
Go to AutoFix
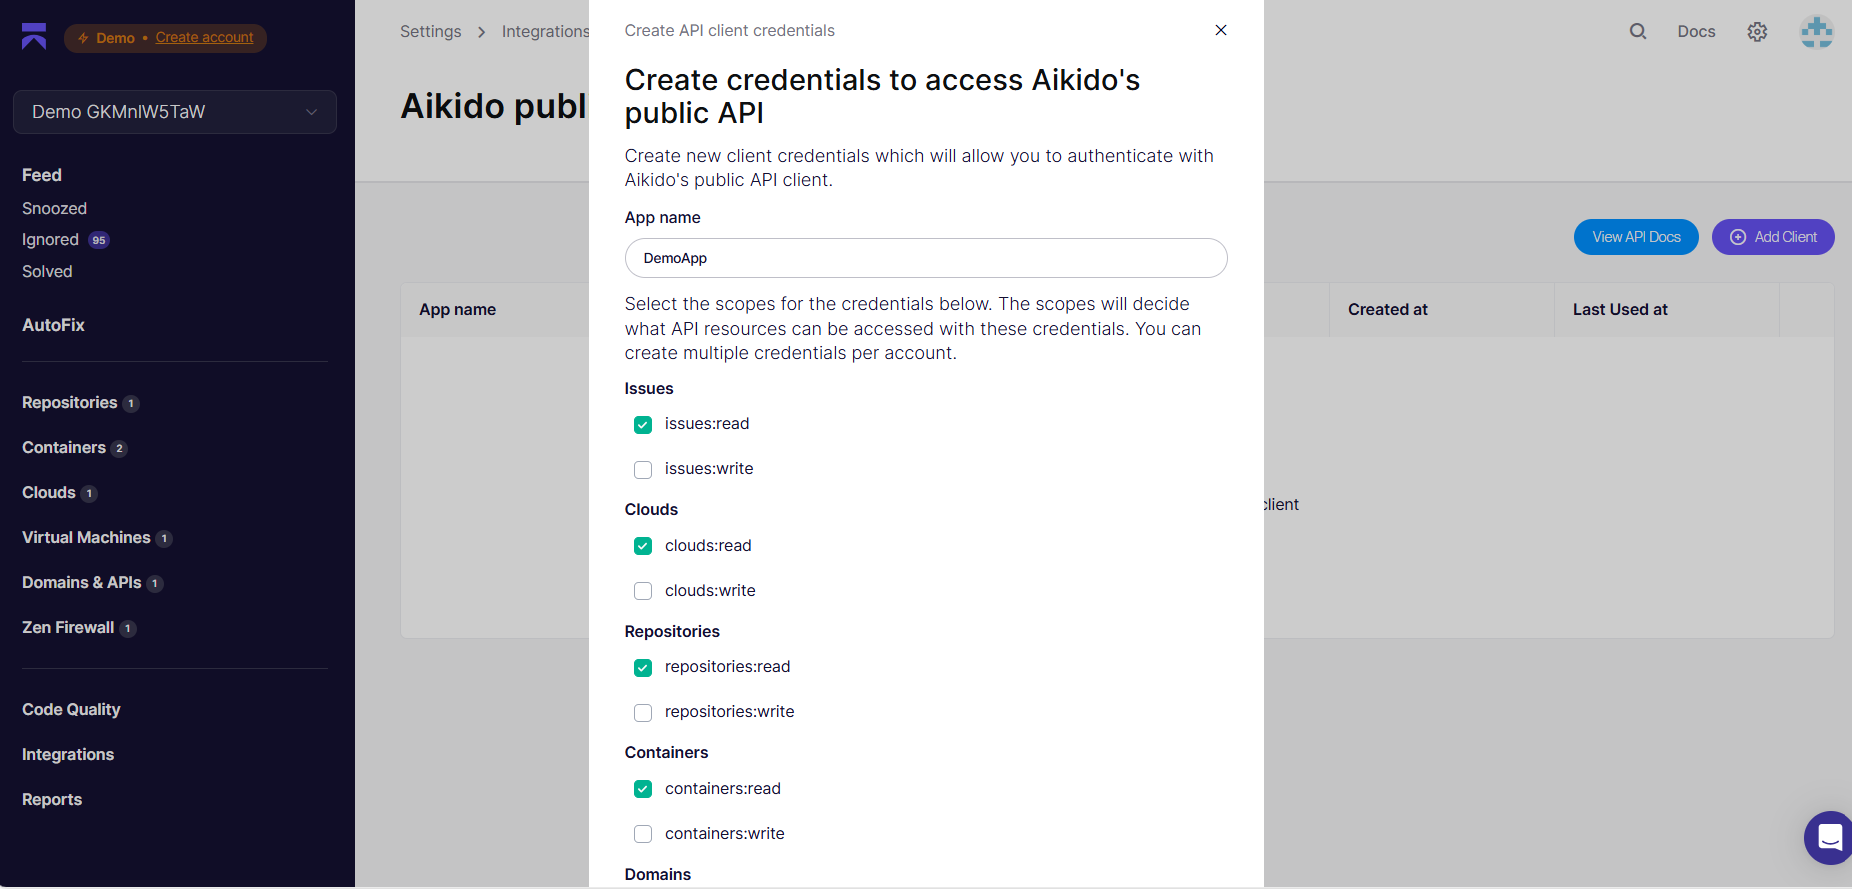tap(53, 325)
